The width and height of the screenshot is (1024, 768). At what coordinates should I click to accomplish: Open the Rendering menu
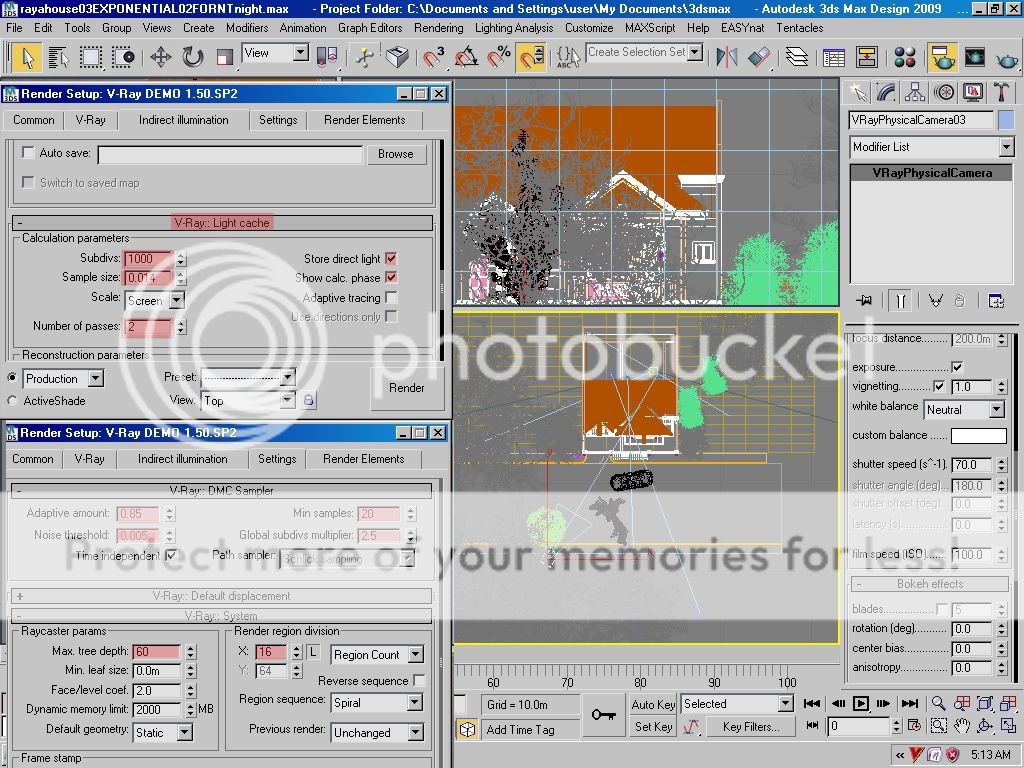pyautogui.click(x=438, y=28)
